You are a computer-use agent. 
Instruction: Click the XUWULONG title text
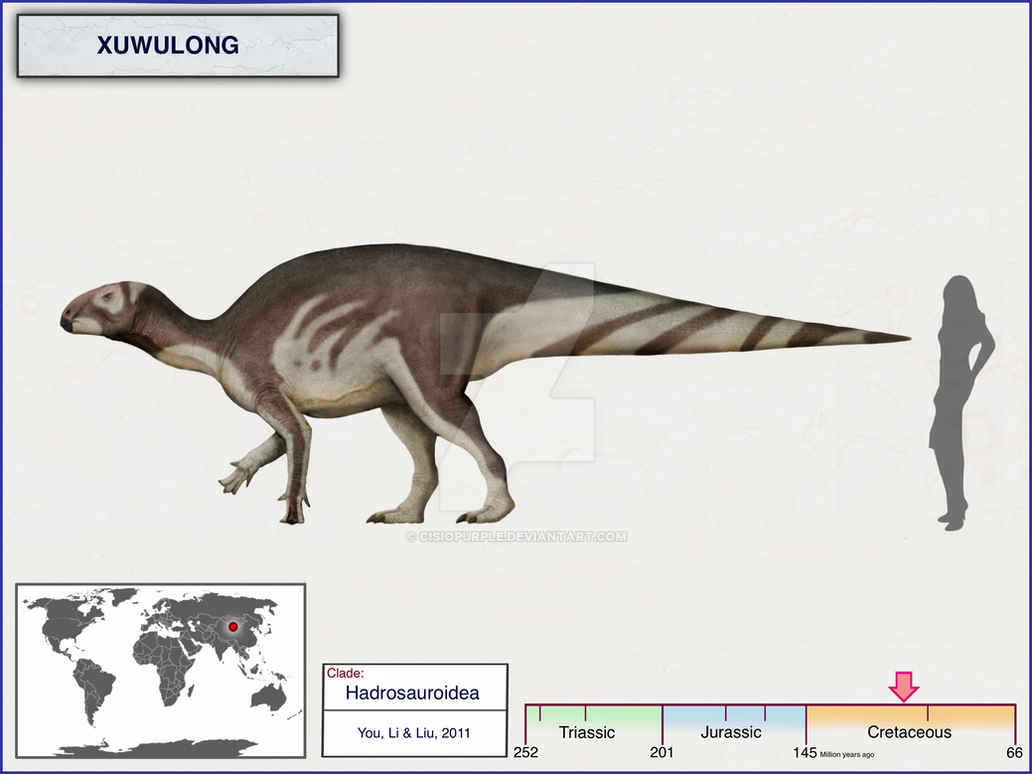[168, 45]
